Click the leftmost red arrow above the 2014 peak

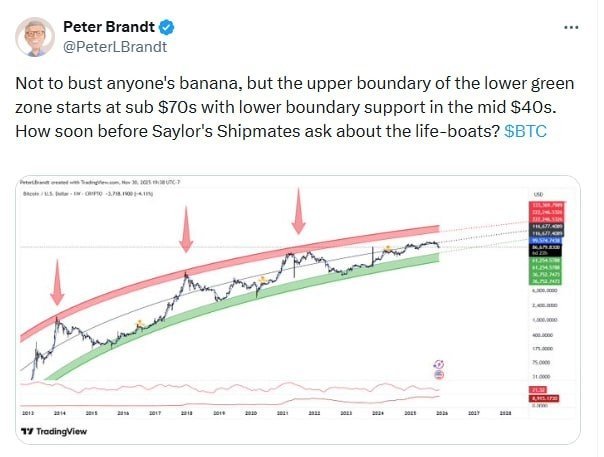pyautogui.click(x=56, y=283)
